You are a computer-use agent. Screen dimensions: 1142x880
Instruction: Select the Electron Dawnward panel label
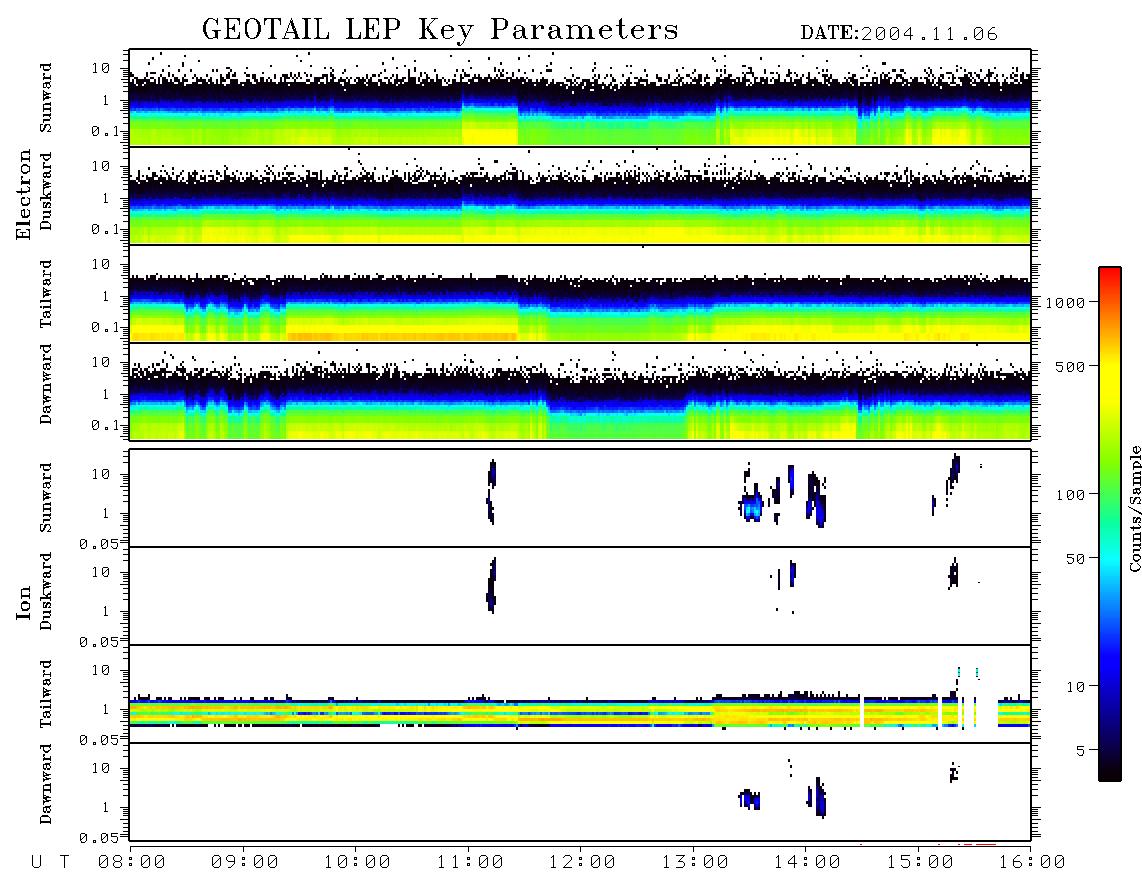pos(46,385)
